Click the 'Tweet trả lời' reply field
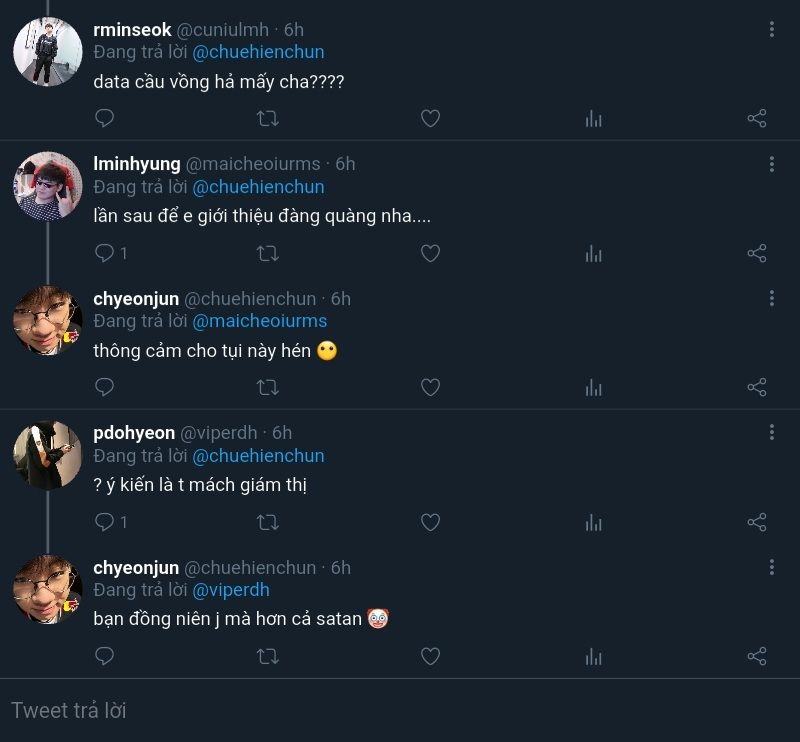The height and width of the screenshot is (742, 800). 400,710
